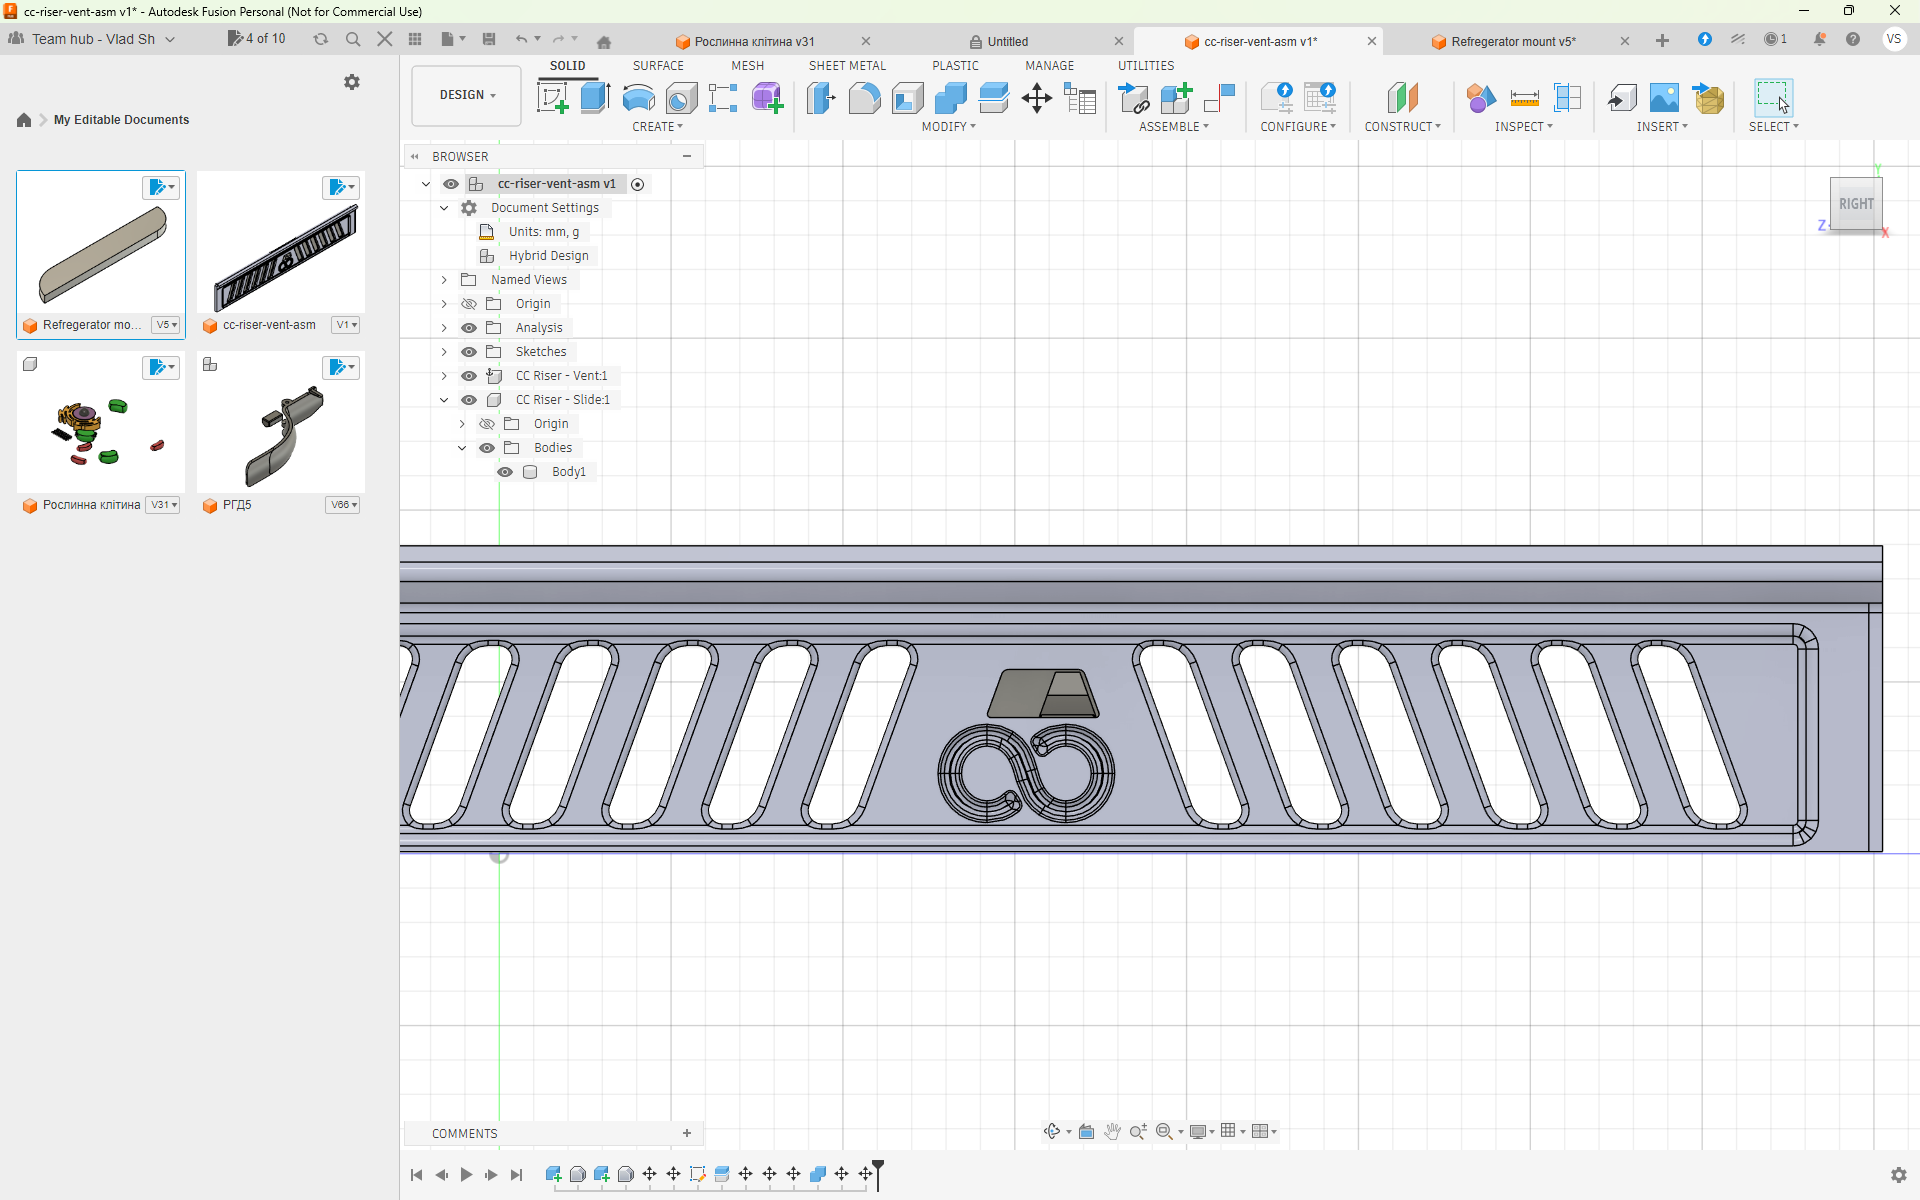Open the Grid and Snaps settings in navigation bar
This screenshot has height=1200, width=1920.
[x=1232, y=1131]
